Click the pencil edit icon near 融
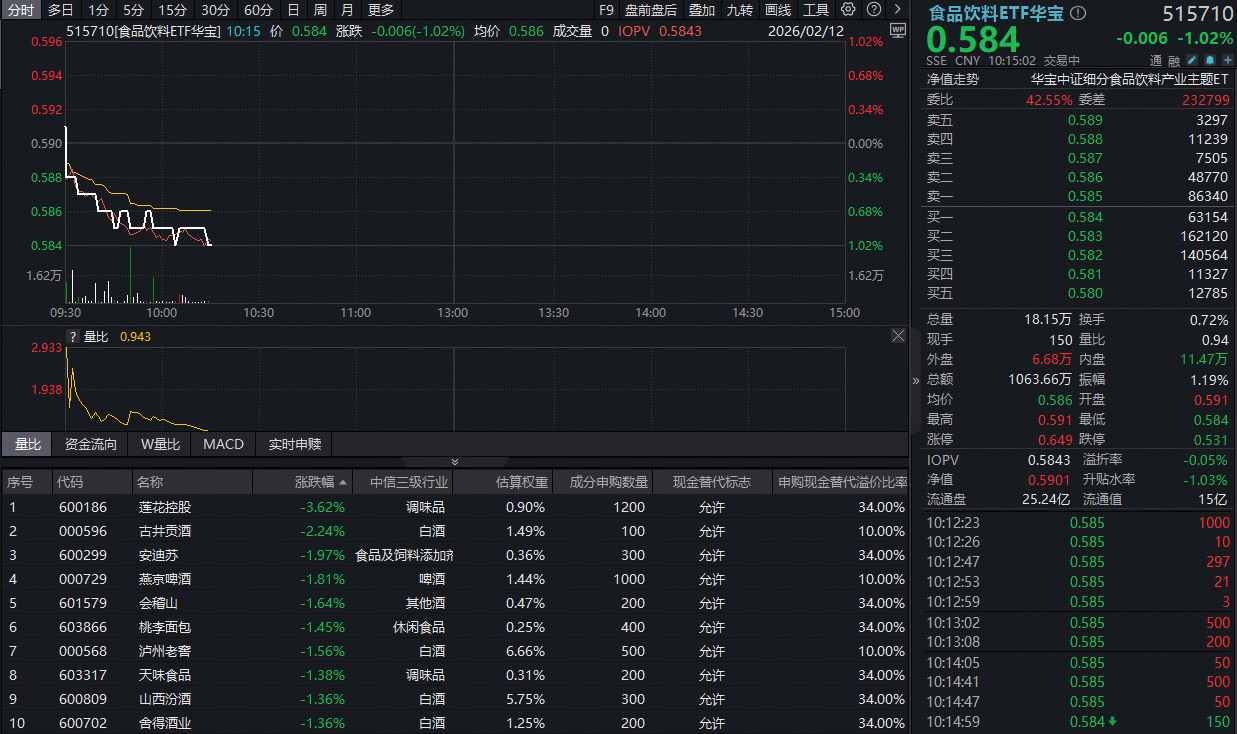This screenshot has width=1237, height=734. pos(1191,60)
